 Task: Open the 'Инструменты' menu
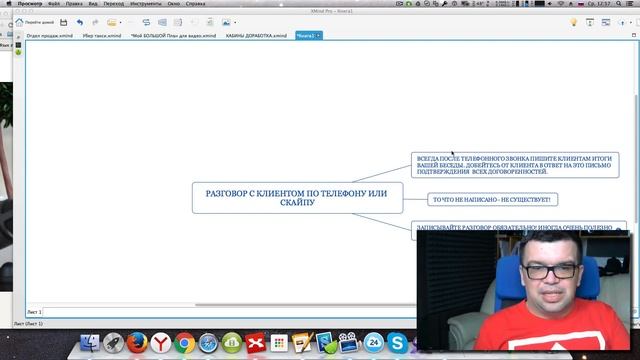point(146,4)
